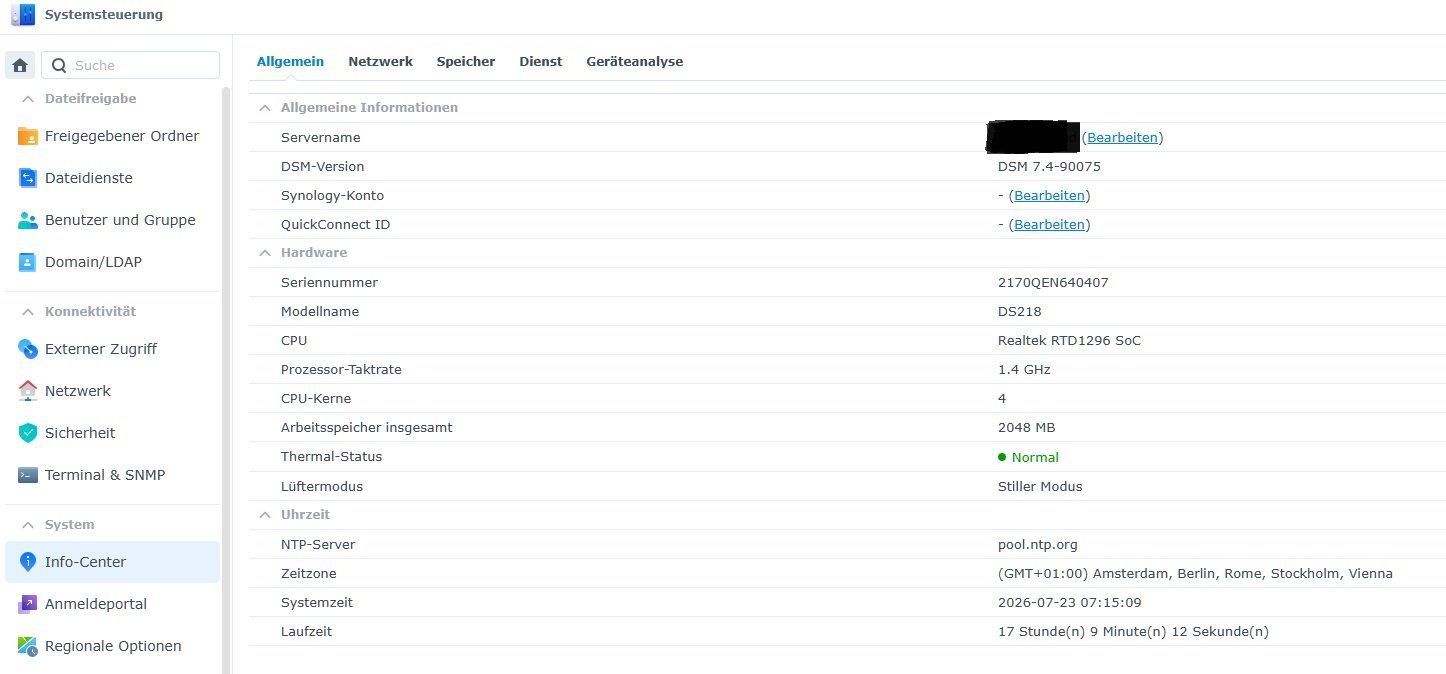Click the search magnifier icon
The height and width of the screenshot is (674, 1446).
(x=59, y=65)
